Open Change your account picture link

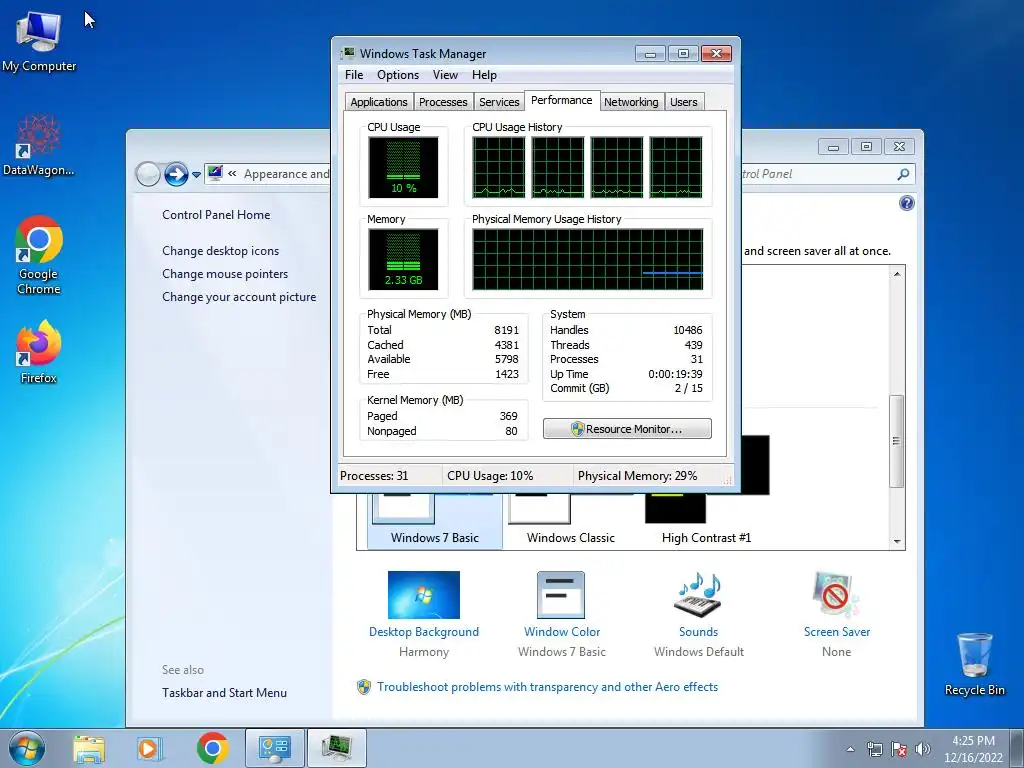pyautogui.click(x=239, y=297)
